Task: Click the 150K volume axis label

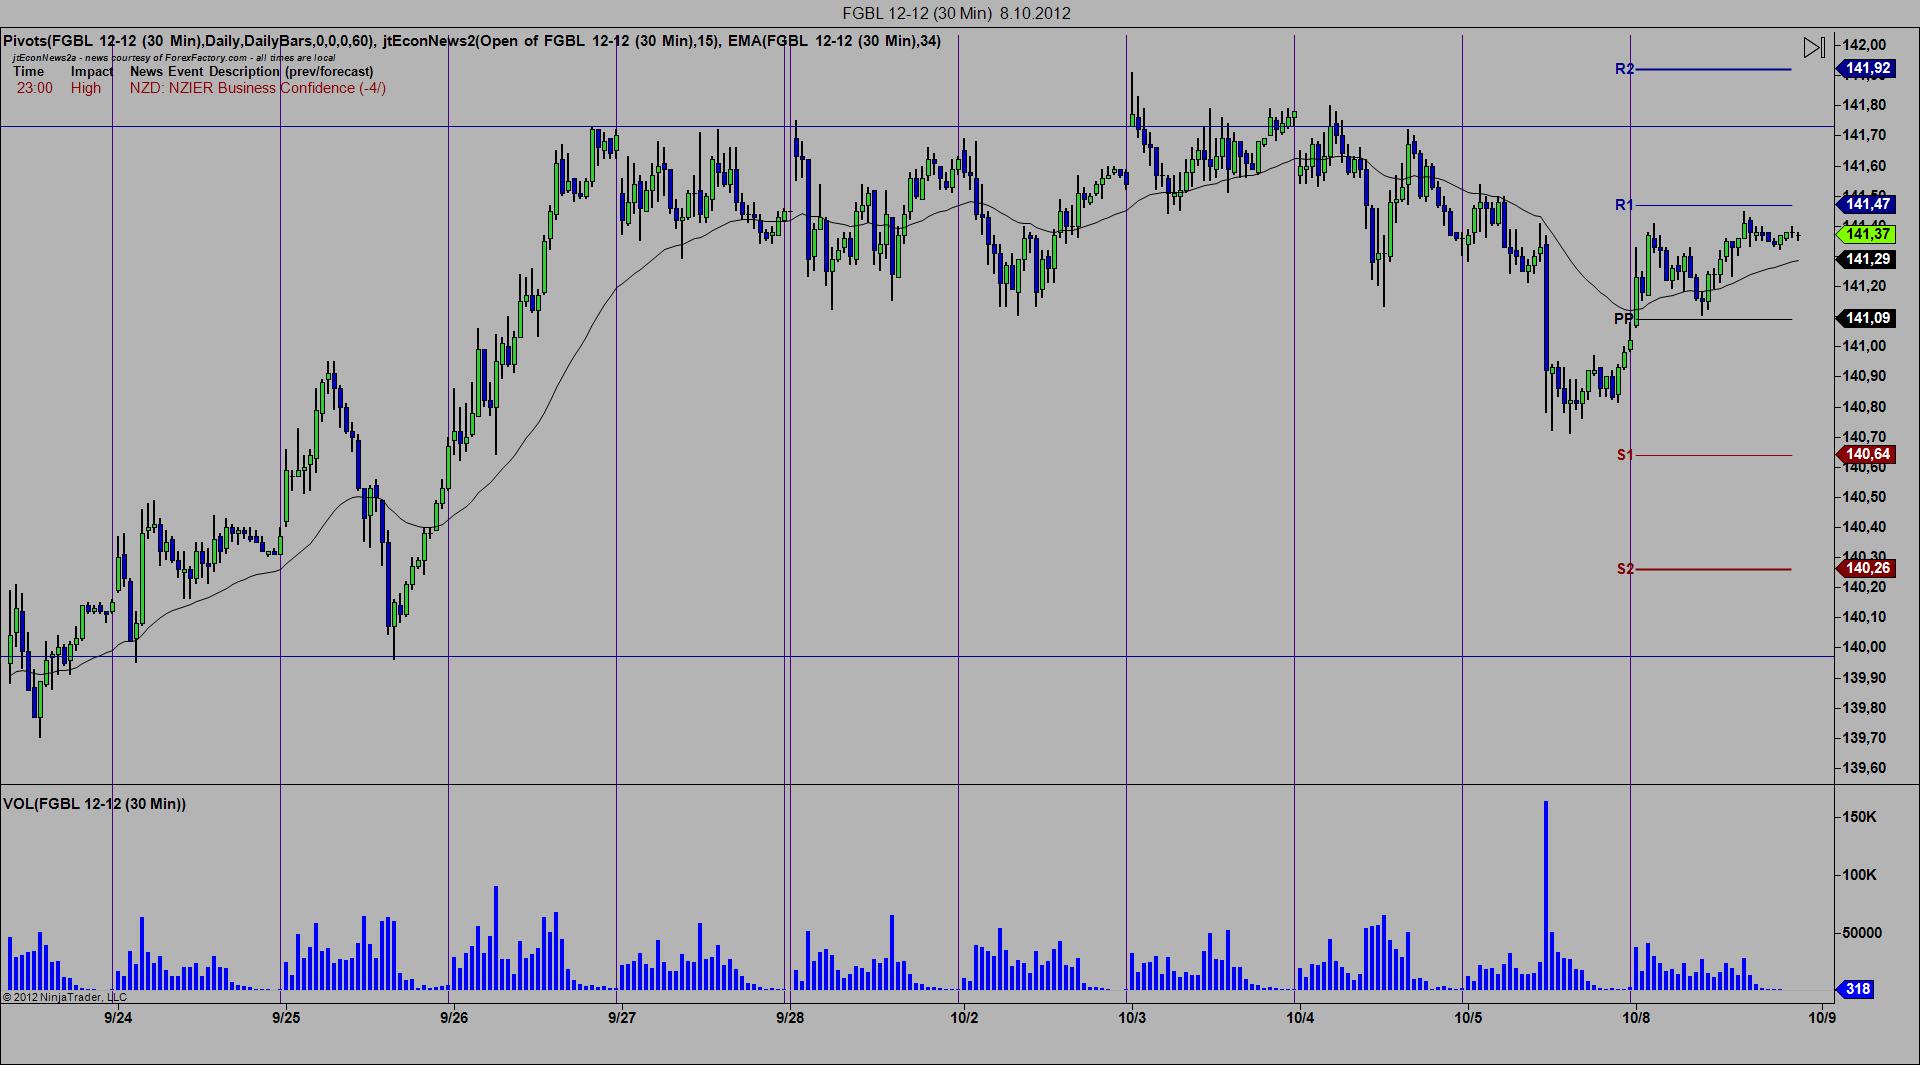Action: tap(1860, 817)
